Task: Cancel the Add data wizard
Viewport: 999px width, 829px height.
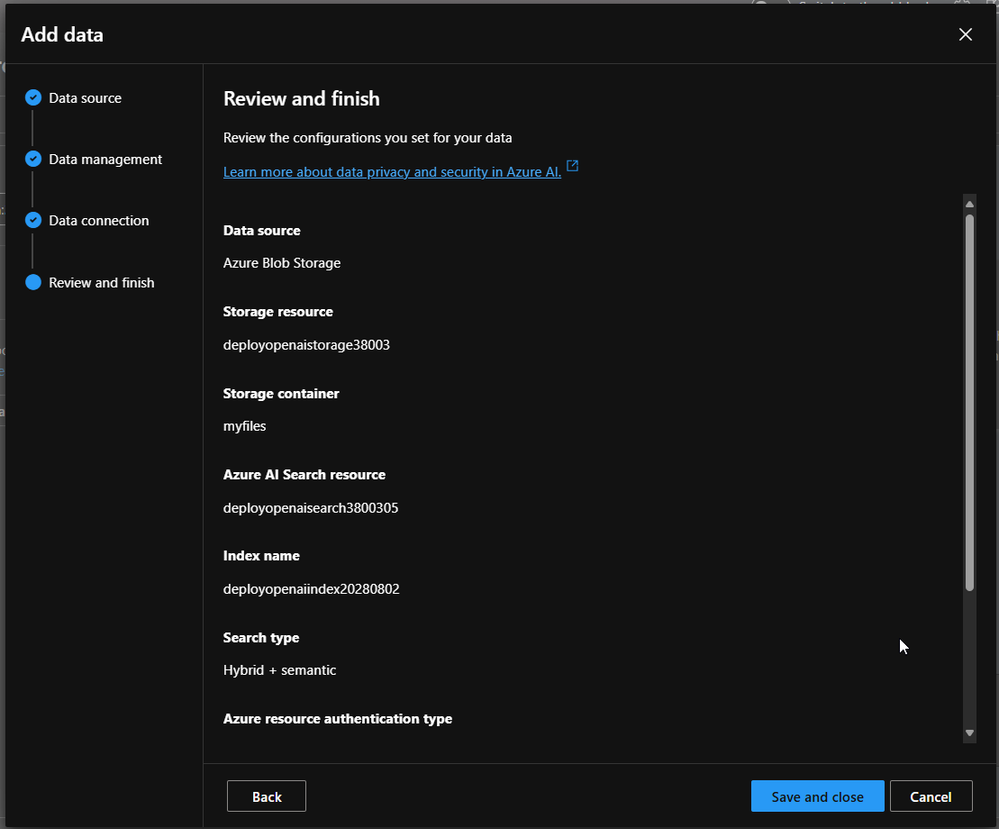Action: click(x=931, y=797)
